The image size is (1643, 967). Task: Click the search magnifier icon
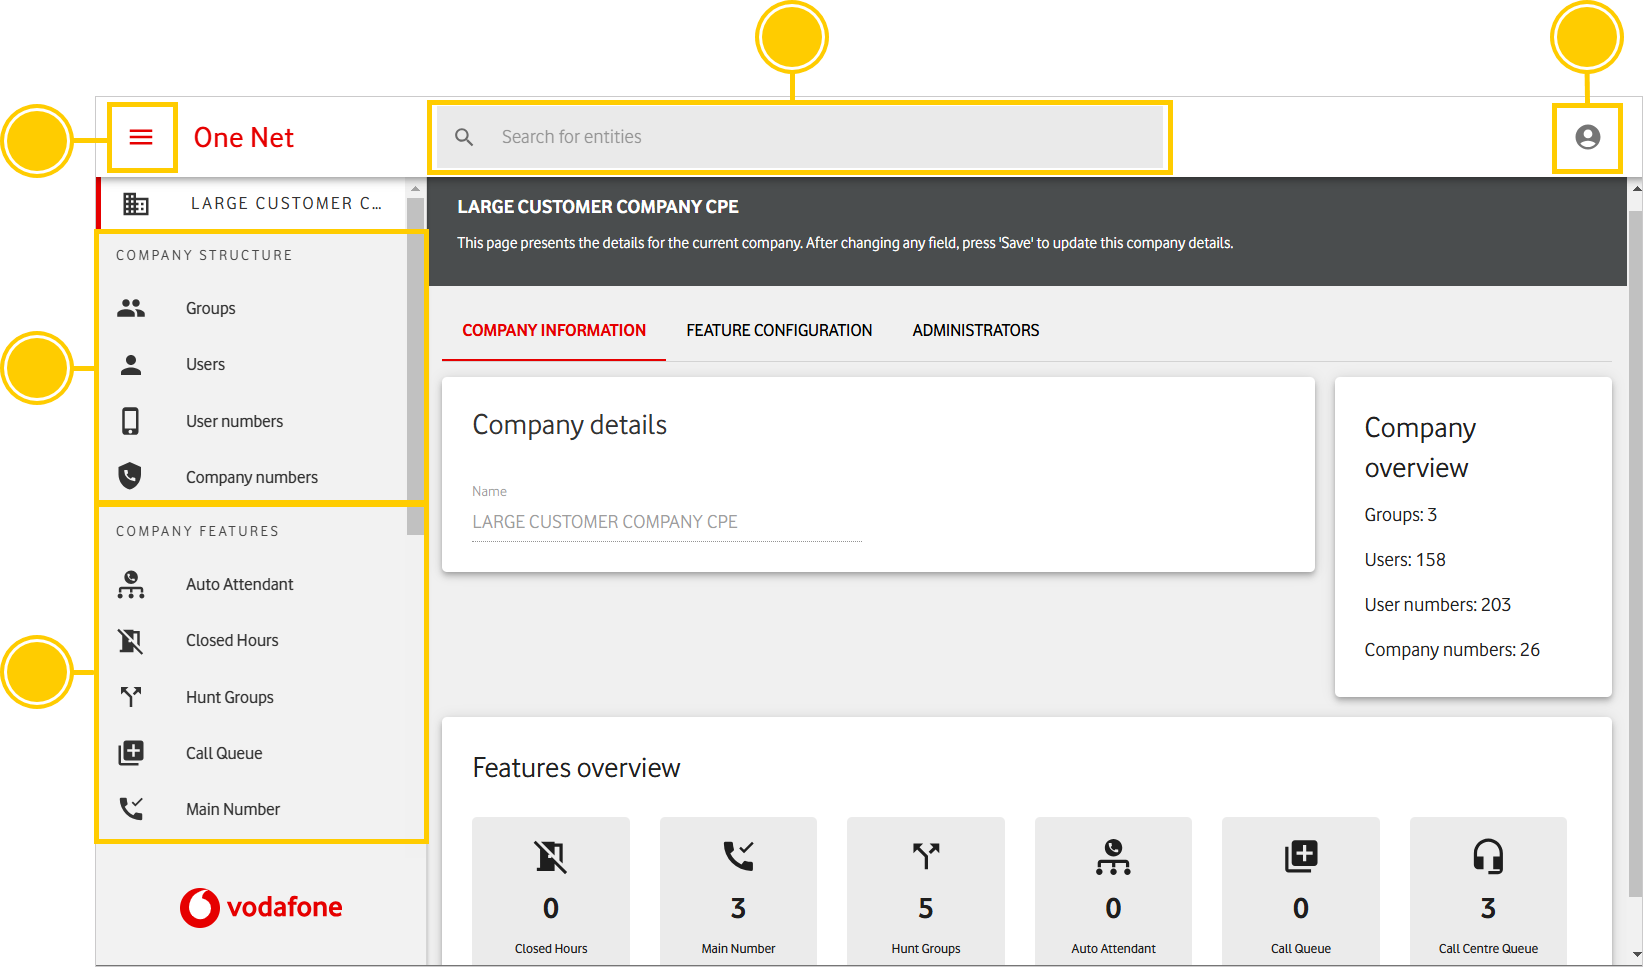(464, 137)
